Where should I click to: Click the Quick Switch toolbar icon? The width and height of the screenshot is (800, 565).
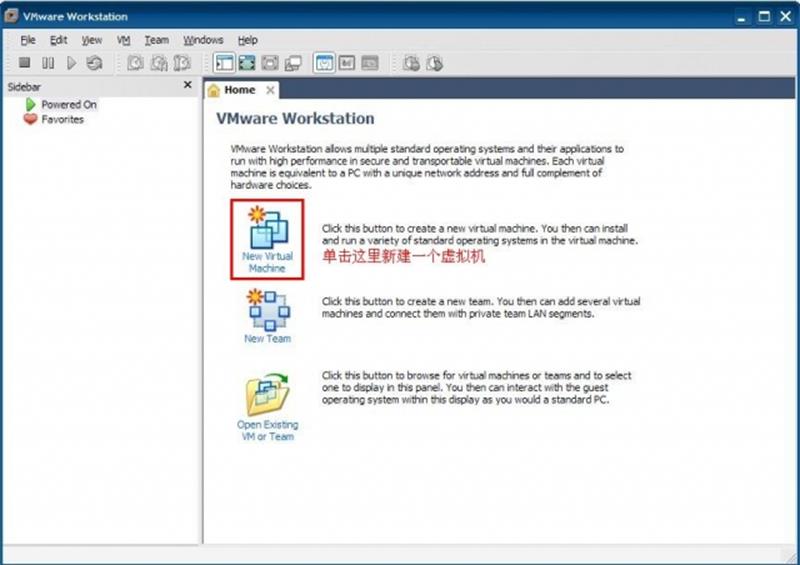point(270,63)
